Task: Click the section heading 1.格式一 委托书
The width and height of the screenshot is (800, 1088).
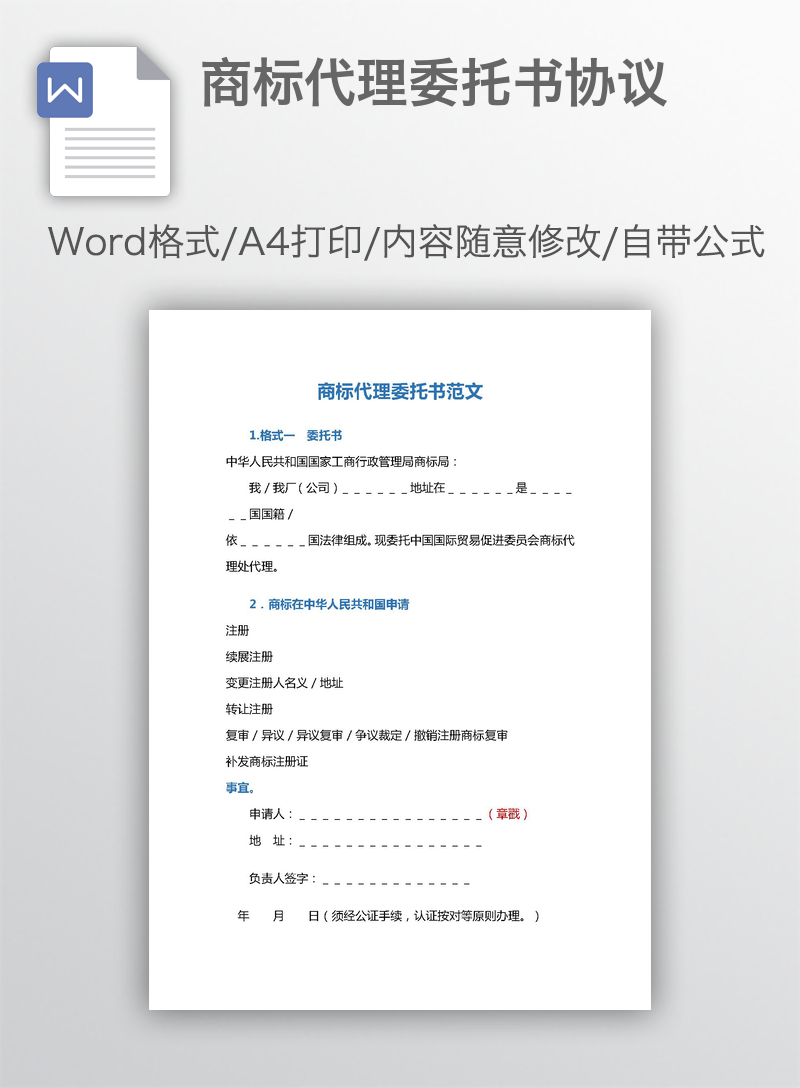Action: 296,436
